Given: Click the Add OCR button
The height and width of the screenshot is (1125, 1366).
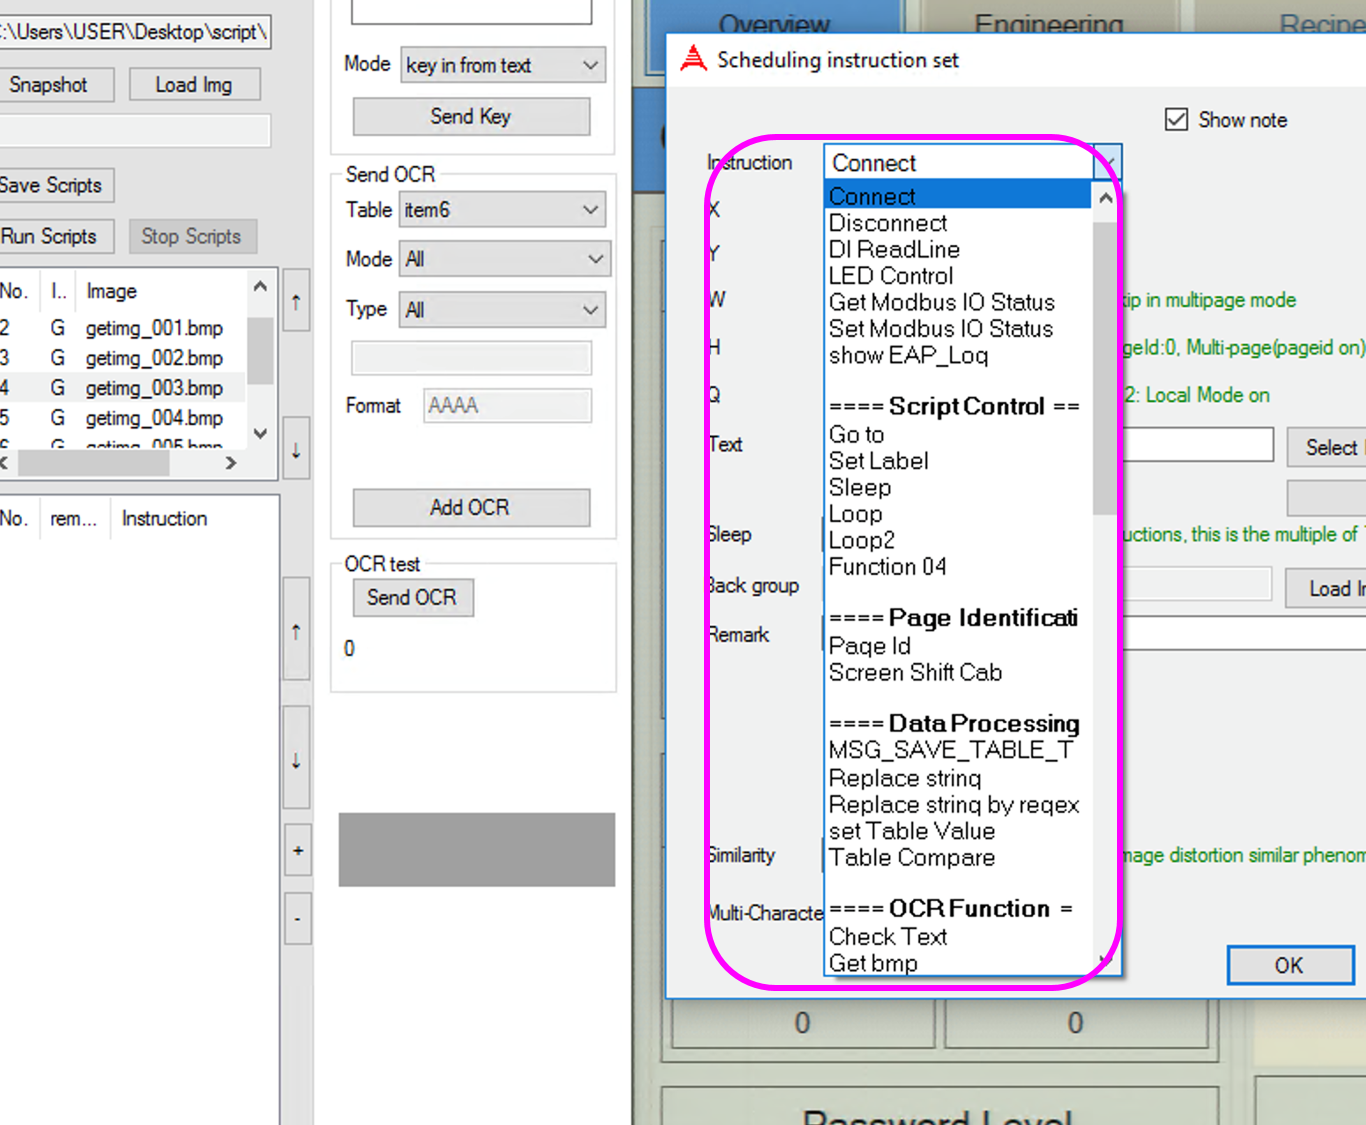Looking at the screenshot, I should tap(470, 508).
